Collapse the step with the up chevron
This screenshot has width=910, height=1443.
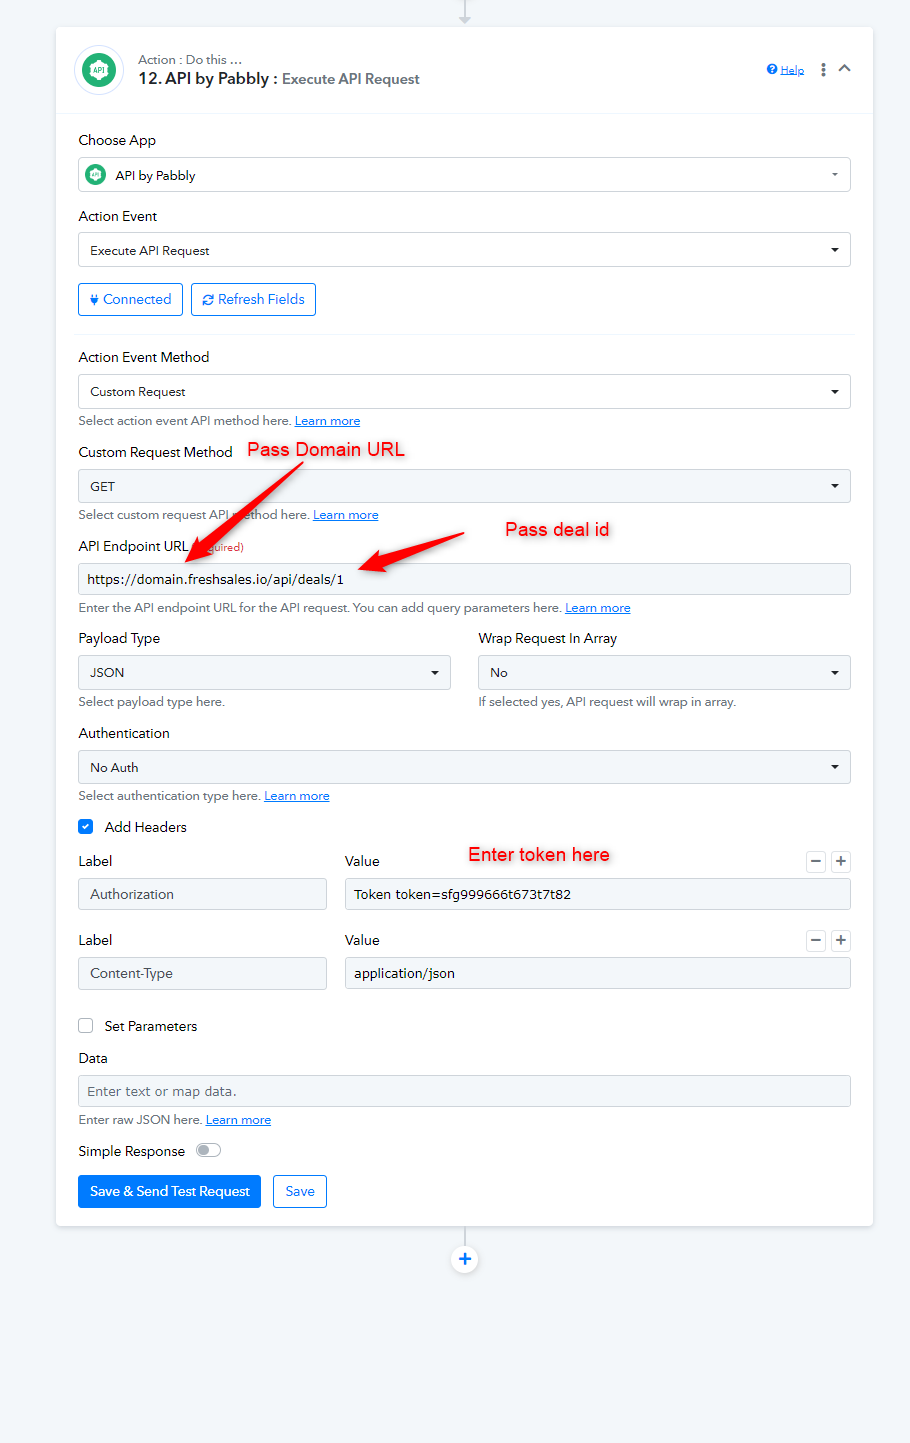coord(845,68)
